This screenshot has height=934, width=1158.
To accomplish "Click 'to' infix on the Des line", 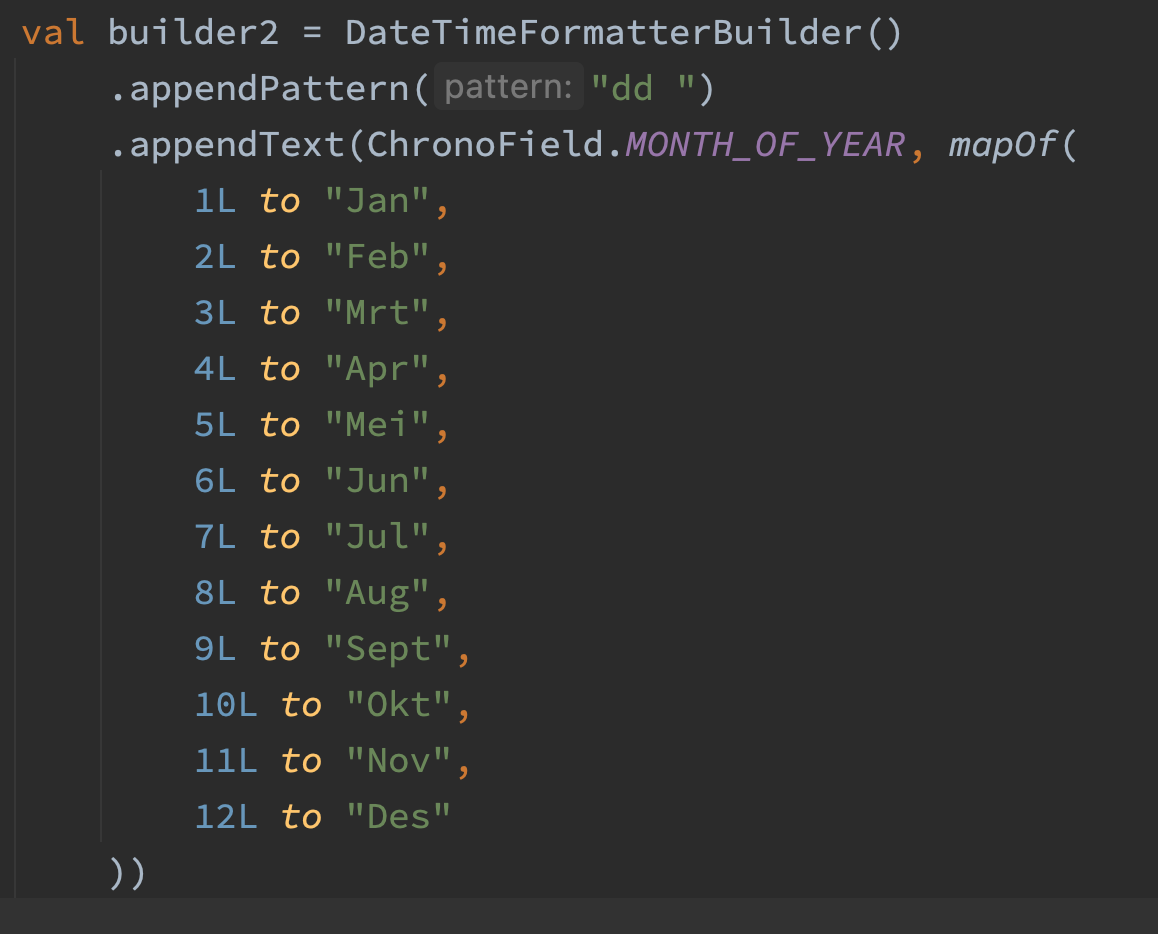I will click(301, 818).
